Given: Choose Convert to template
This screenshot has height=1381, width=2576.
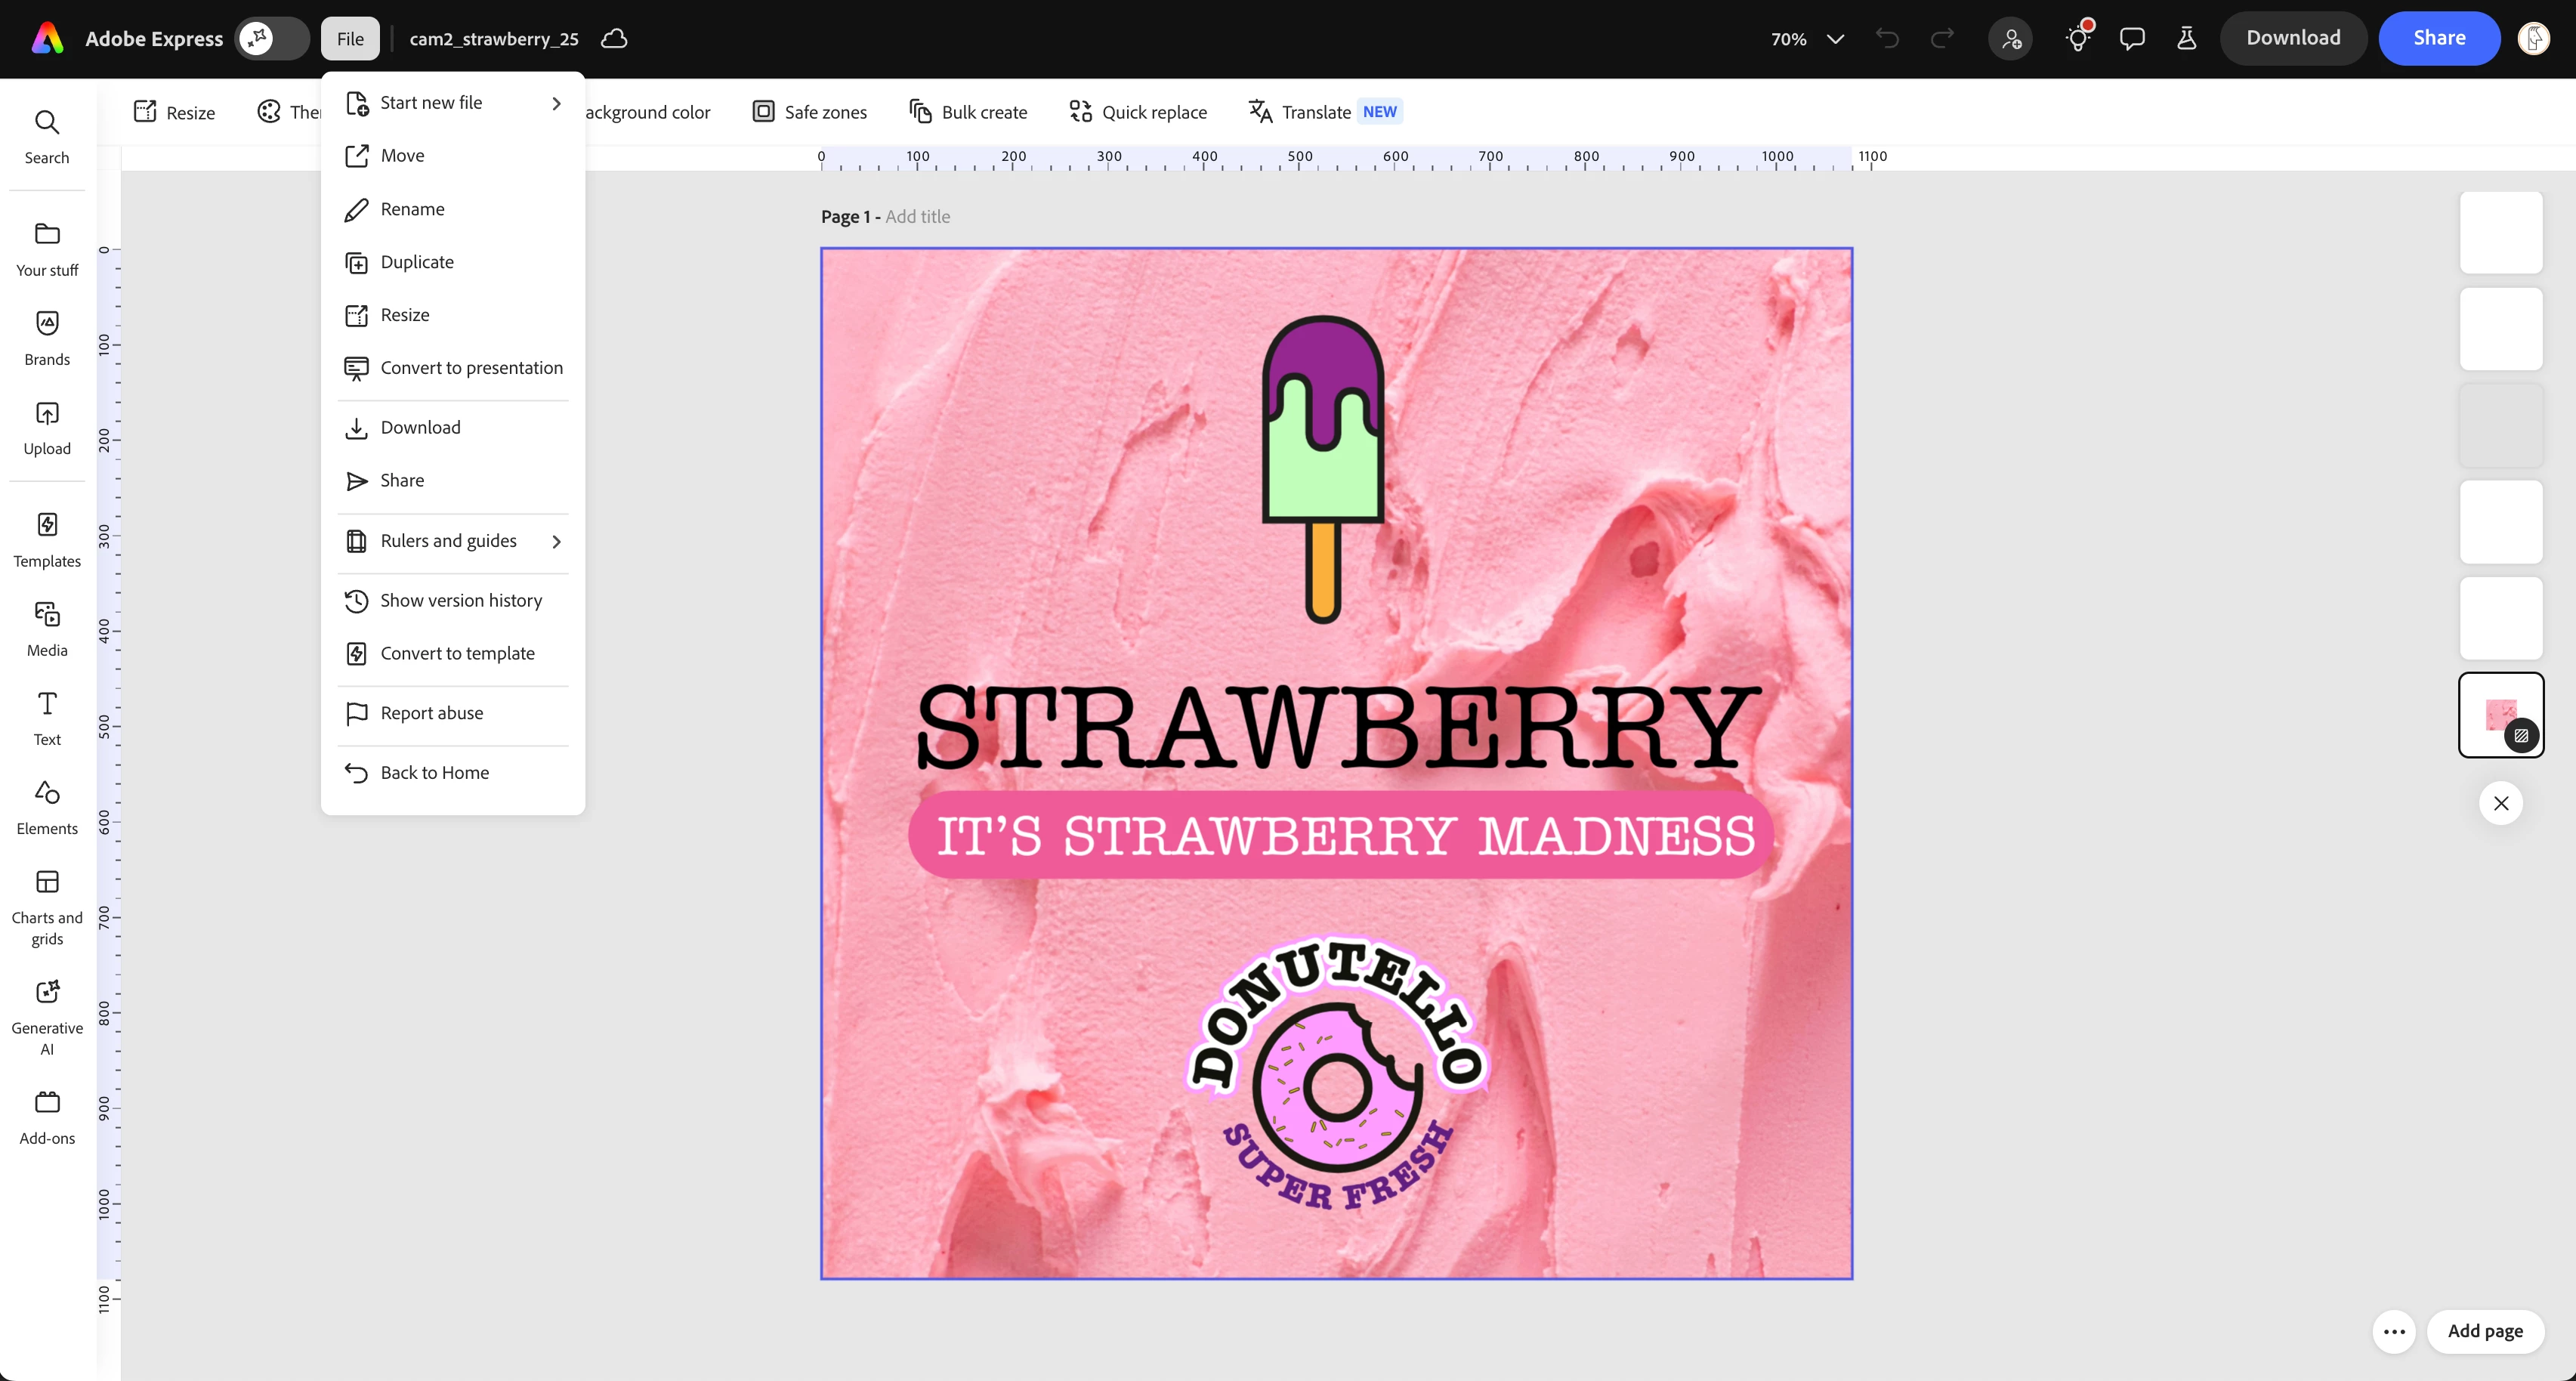Looking at the screenshot, I should (x=453, y=653).
